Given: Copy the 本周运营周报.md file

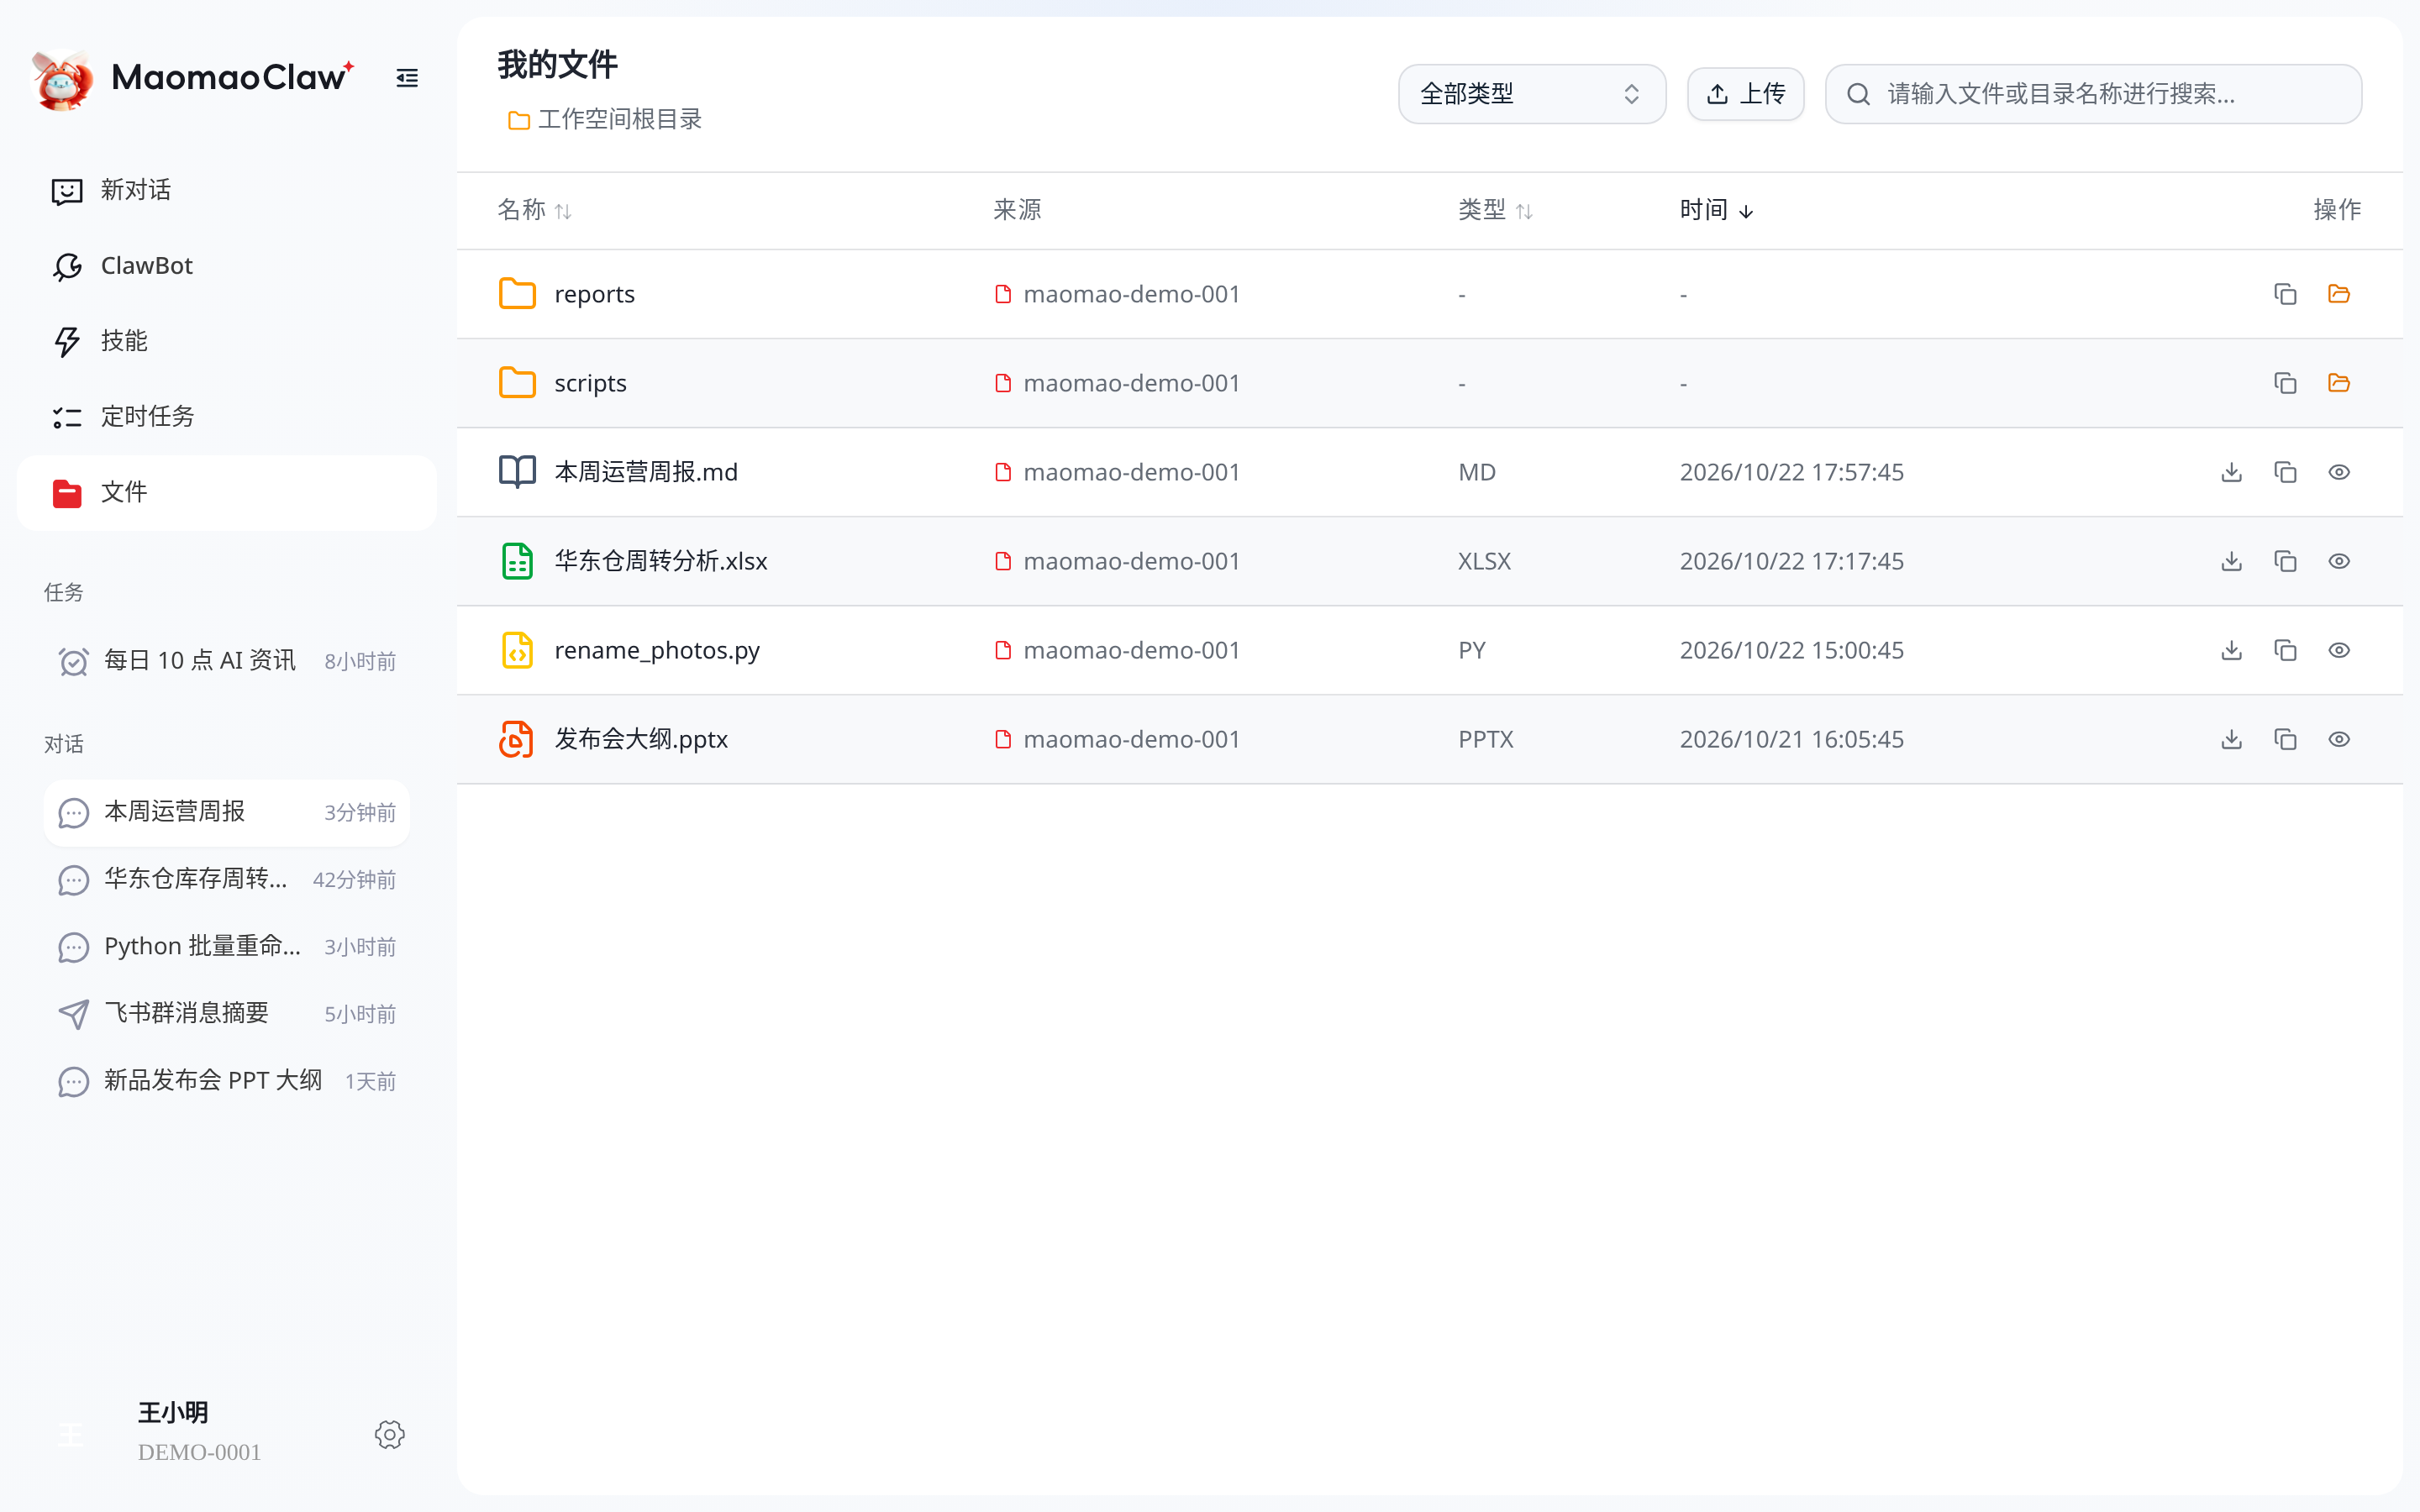Looking at the screenshot, I should pos(2285,472).
